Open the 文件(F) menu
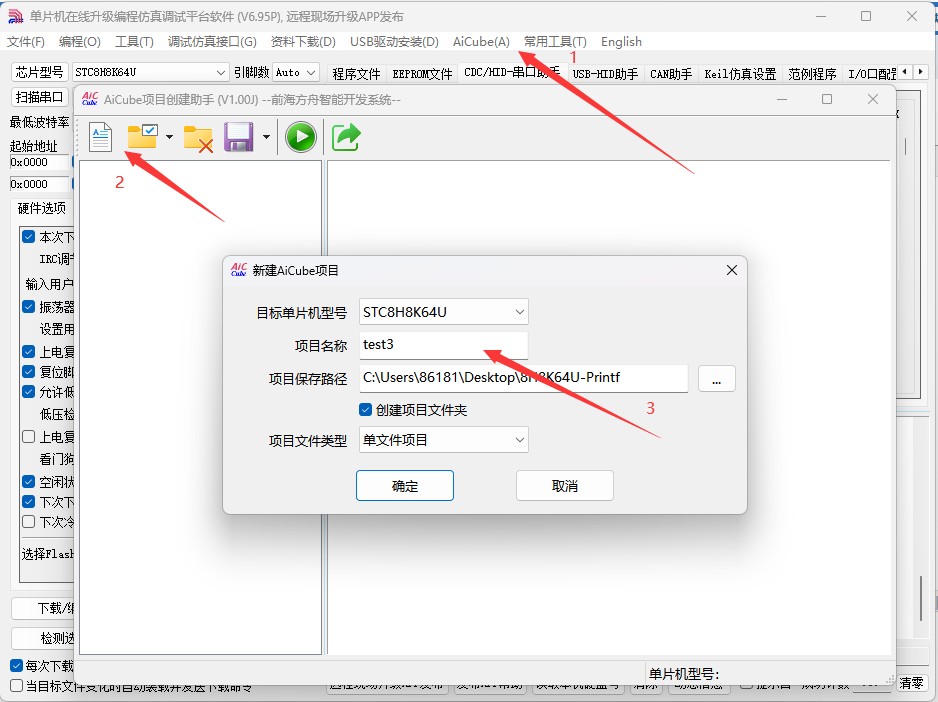This screenshot has height=702, width=938. click(26, 42)
